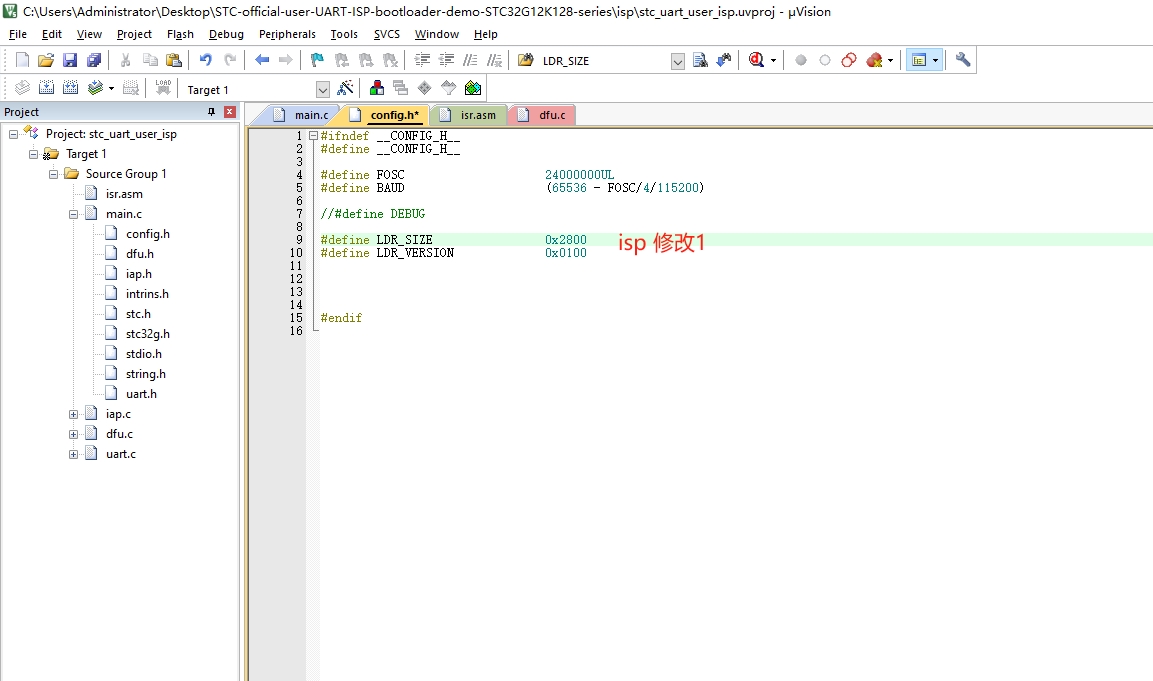
Task: Open the kill-breakpoints dropdown arrow
Action: pos(890,60)
